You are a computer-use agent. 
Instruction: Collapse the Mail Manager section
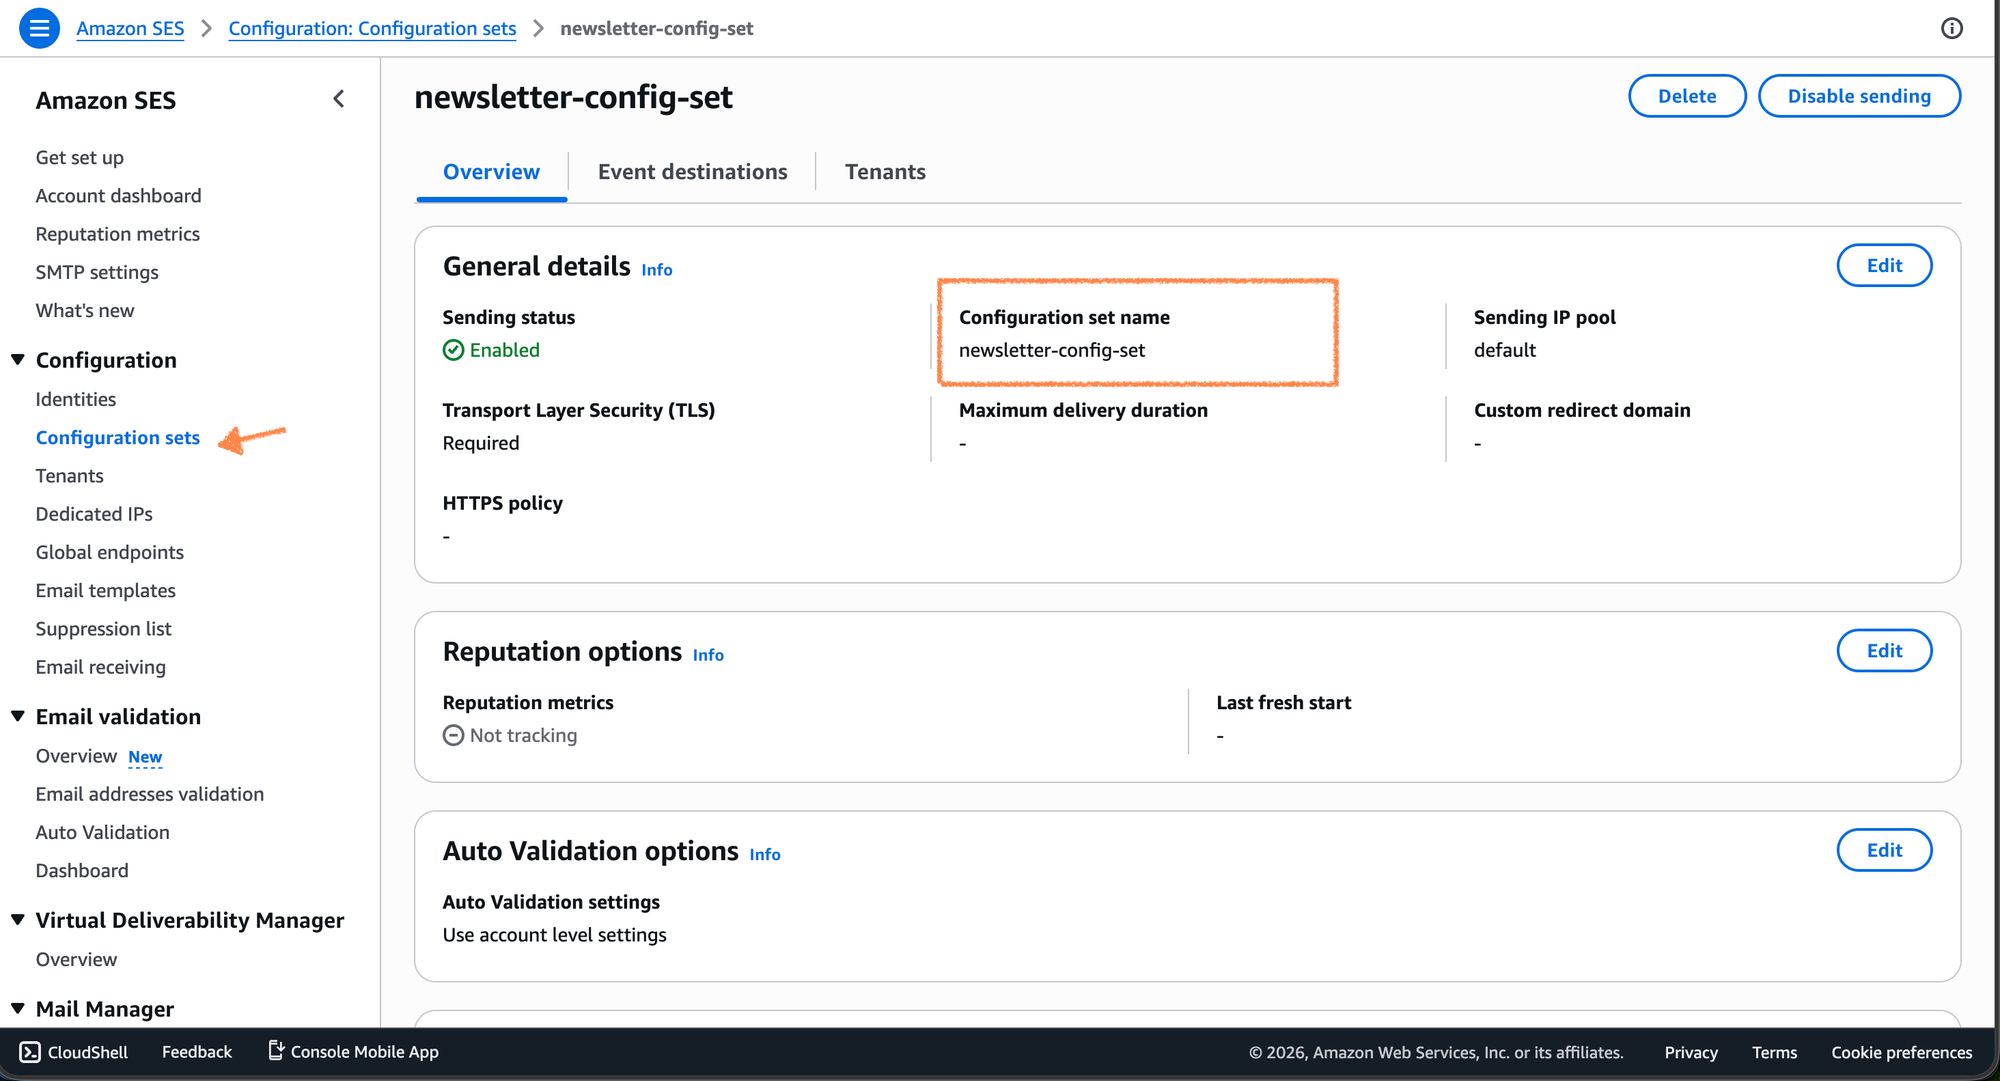(x=18, y=1008)
